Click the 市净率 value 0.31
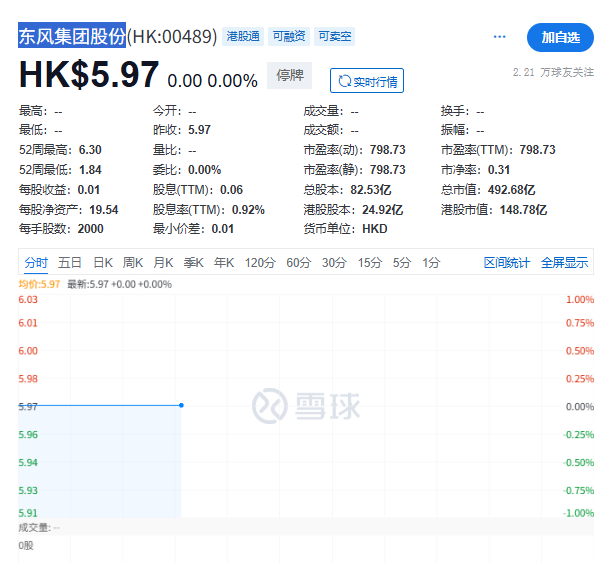 [499, 170]
